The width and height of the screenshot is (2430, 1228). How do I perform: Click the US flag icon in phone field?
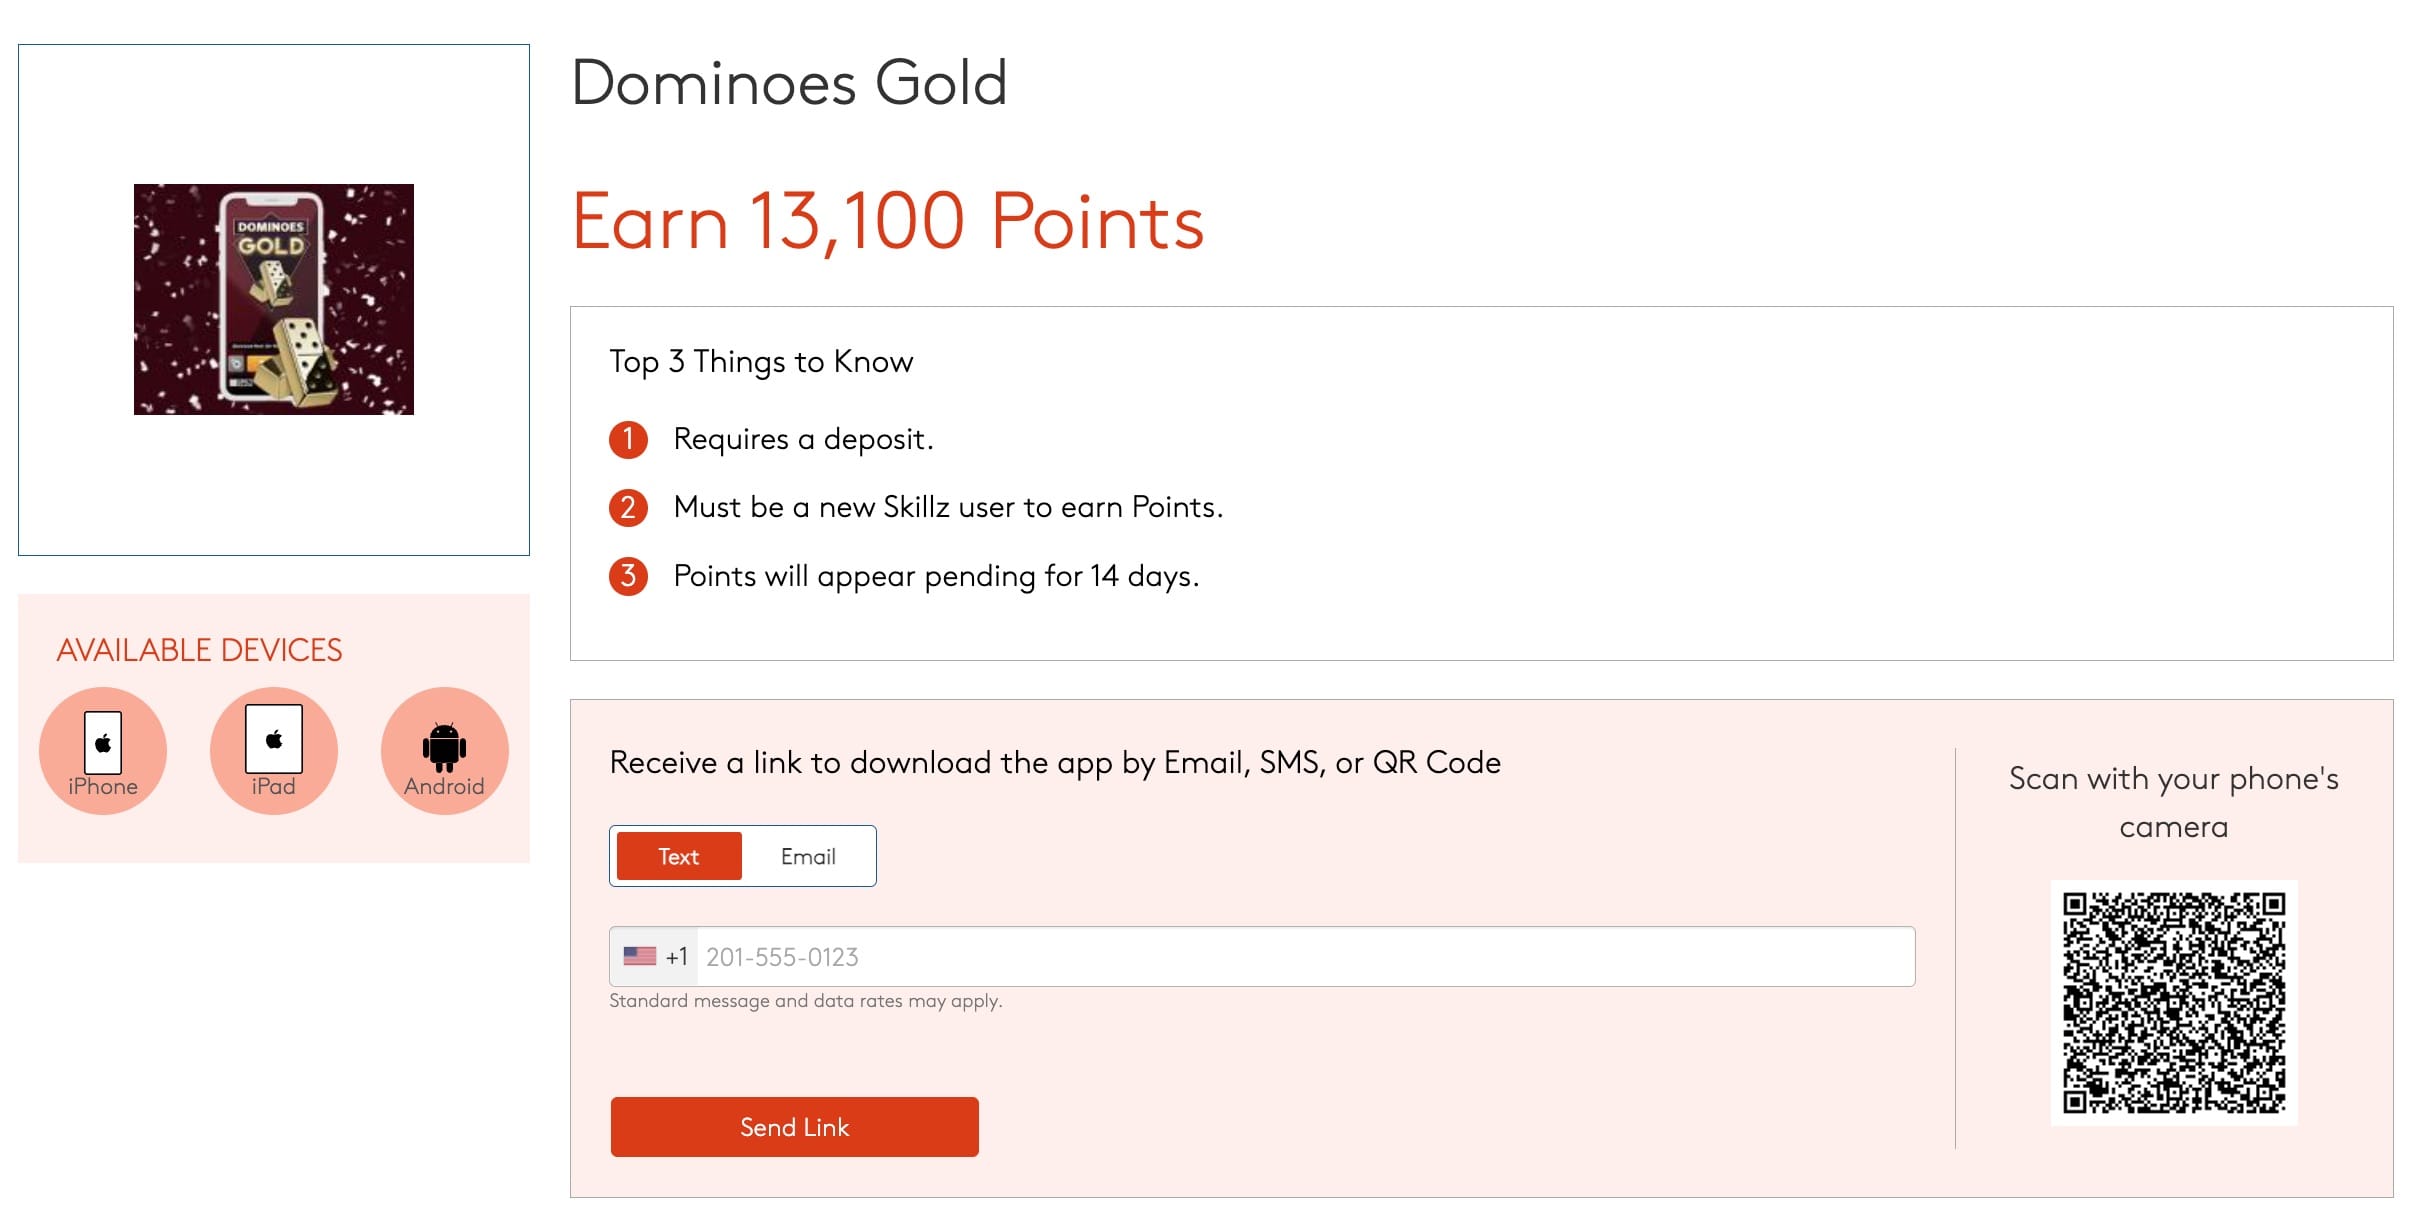[641, 956]
